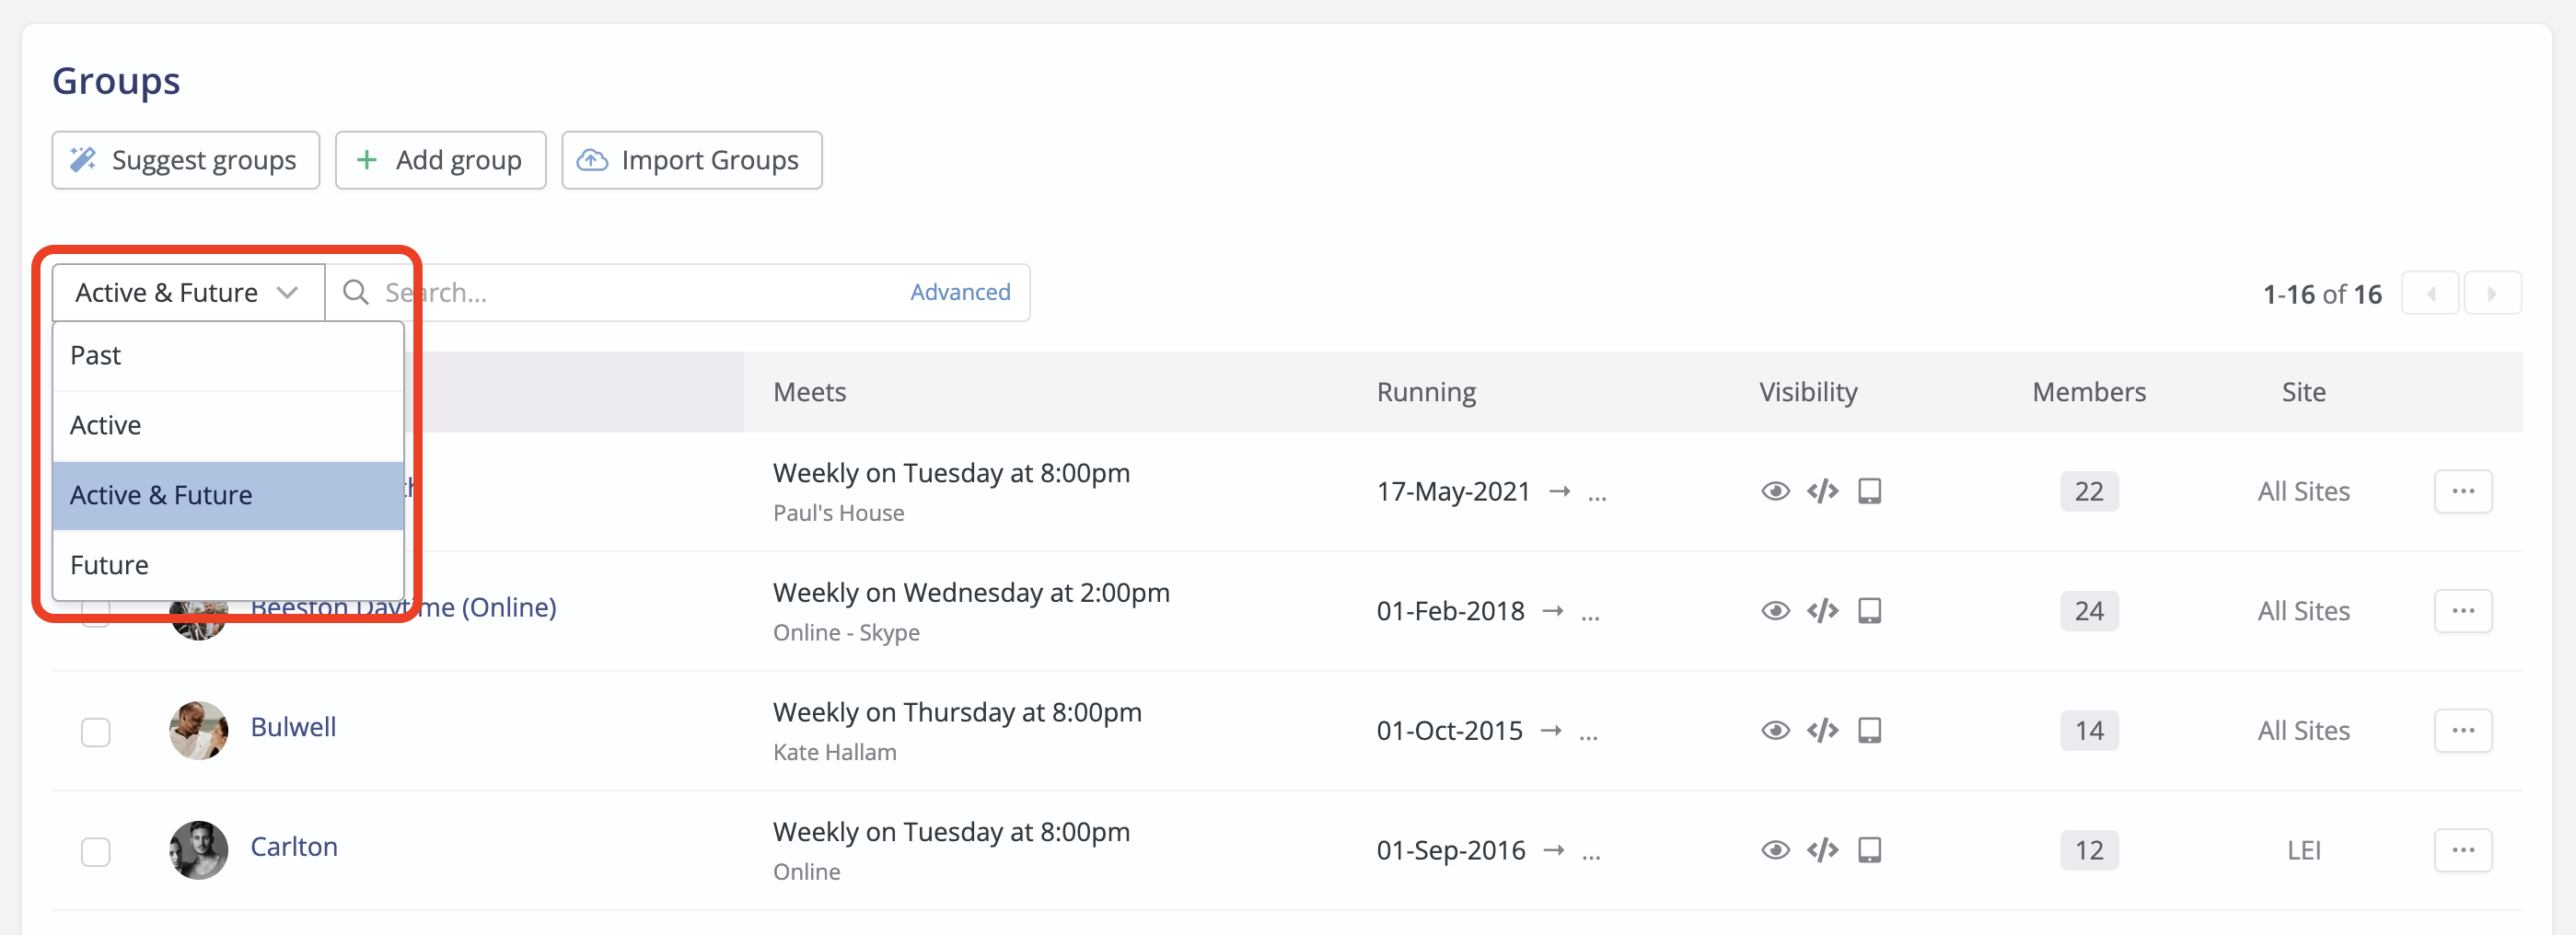Open the Active & Future filter dropdown
The image size is (2576, 935).
(186, 292)
